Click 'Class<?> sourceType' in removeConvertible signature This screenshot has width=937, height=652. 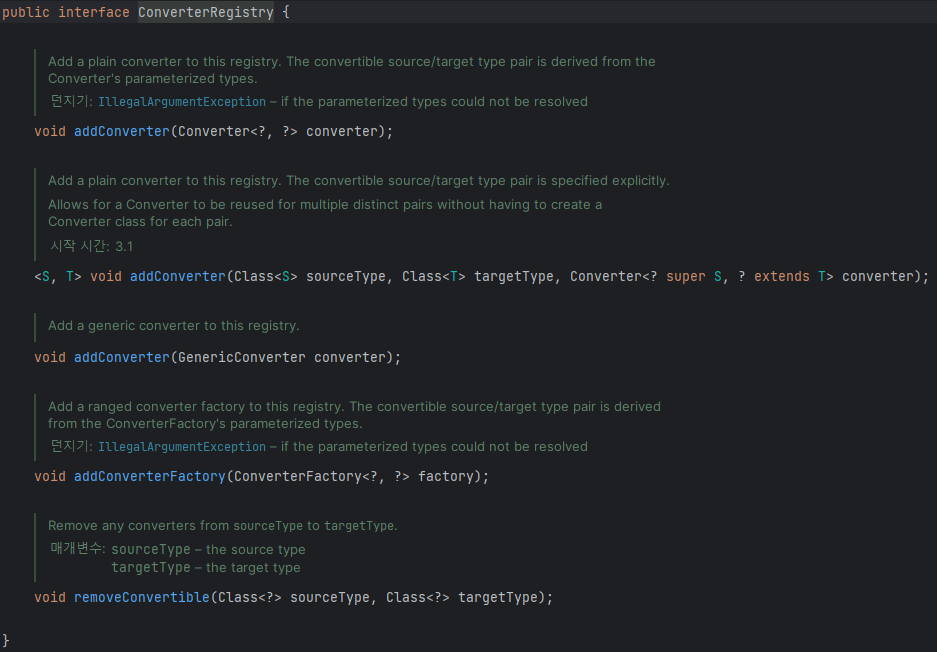(x=293, y=597)
